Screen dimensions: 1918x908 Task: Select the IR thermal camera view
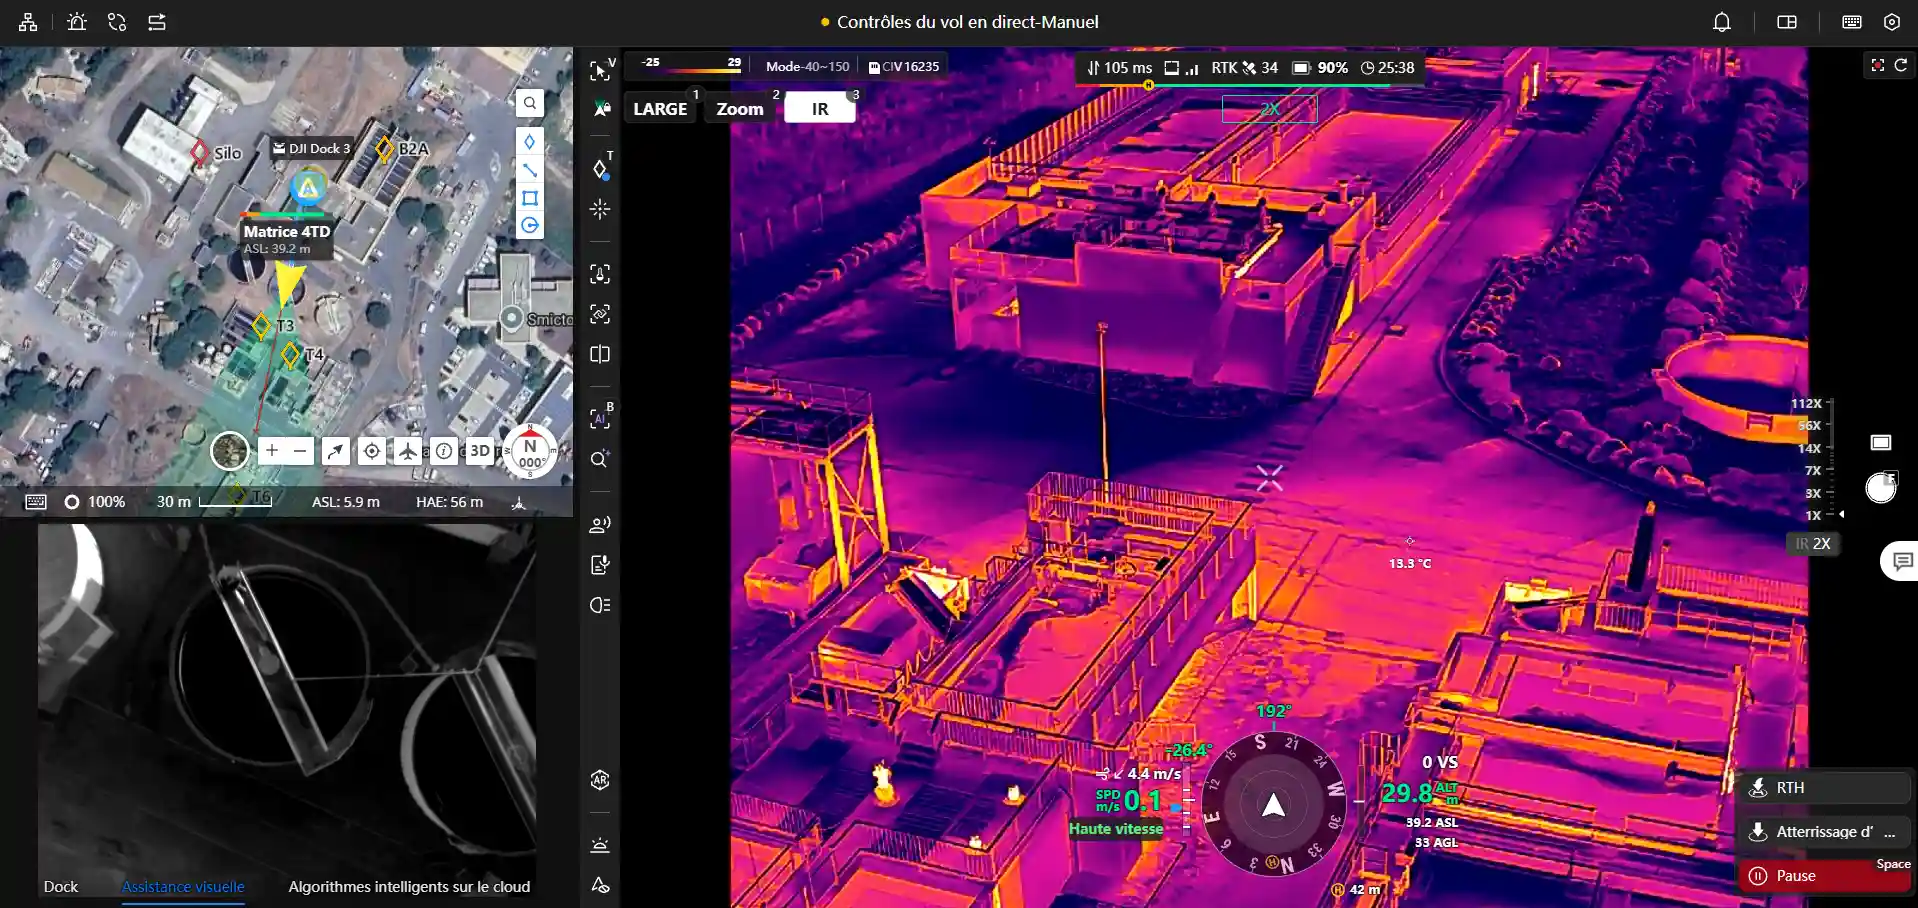820,108
